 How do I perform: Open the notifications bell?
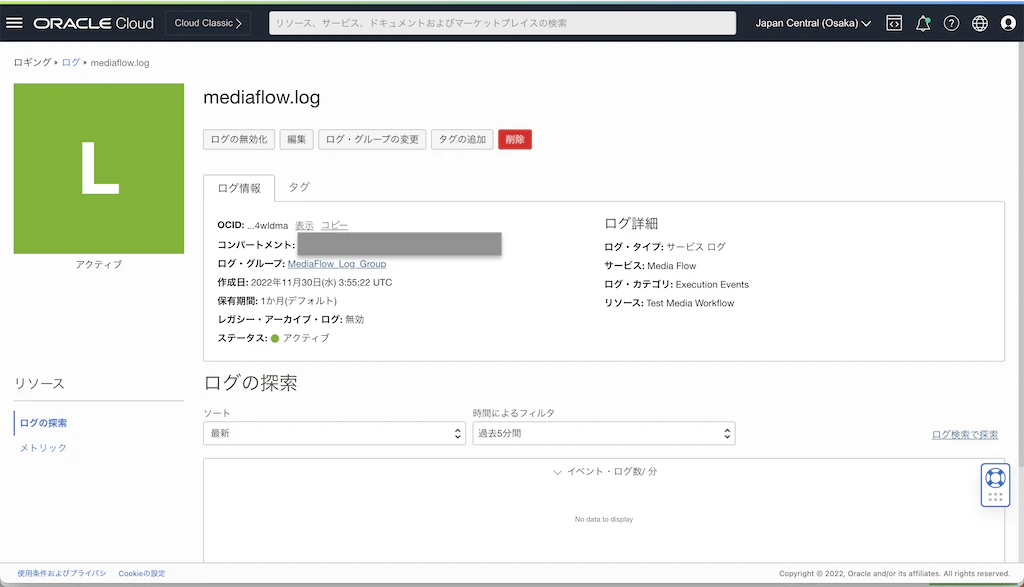pyautogui.click(x=923, y=23)
